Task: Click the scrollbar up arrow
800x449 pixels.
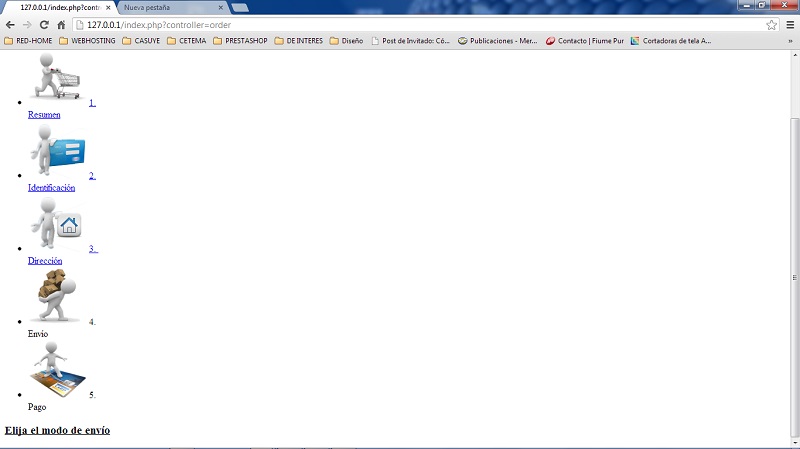Action: [794, 54]
